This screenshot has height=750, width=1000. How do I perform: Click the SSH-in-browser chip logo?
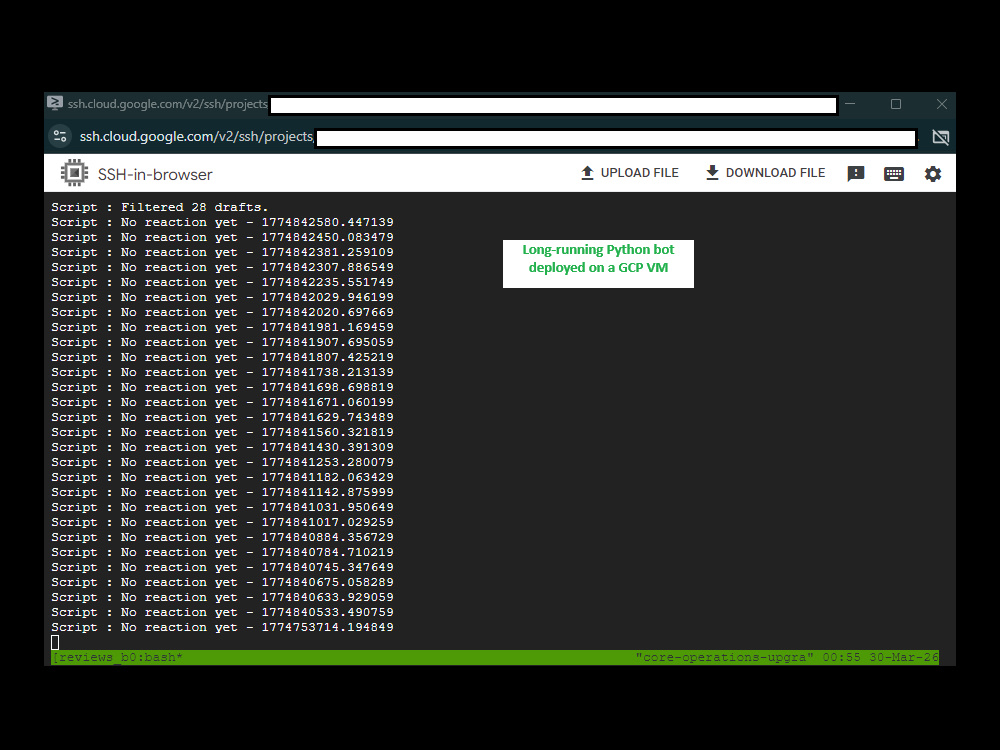tap(75, 173)
